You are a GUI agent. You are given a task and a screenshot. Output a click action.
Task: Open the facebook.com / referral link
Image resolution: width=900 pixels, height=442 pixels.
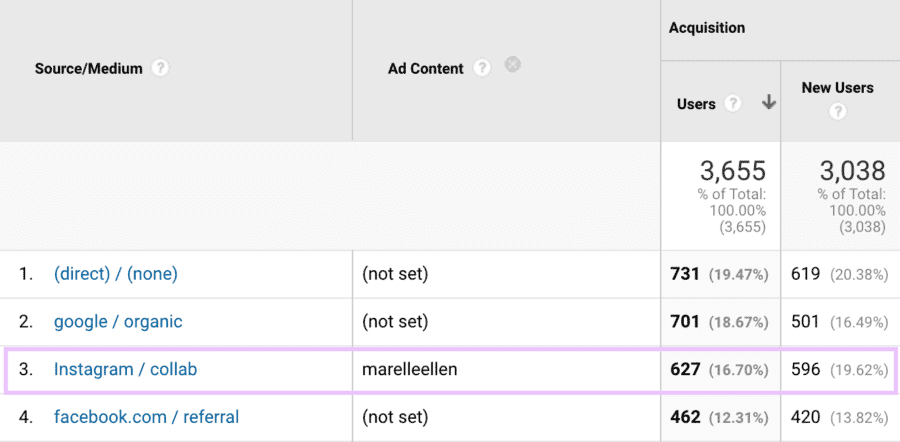[146, 416]
